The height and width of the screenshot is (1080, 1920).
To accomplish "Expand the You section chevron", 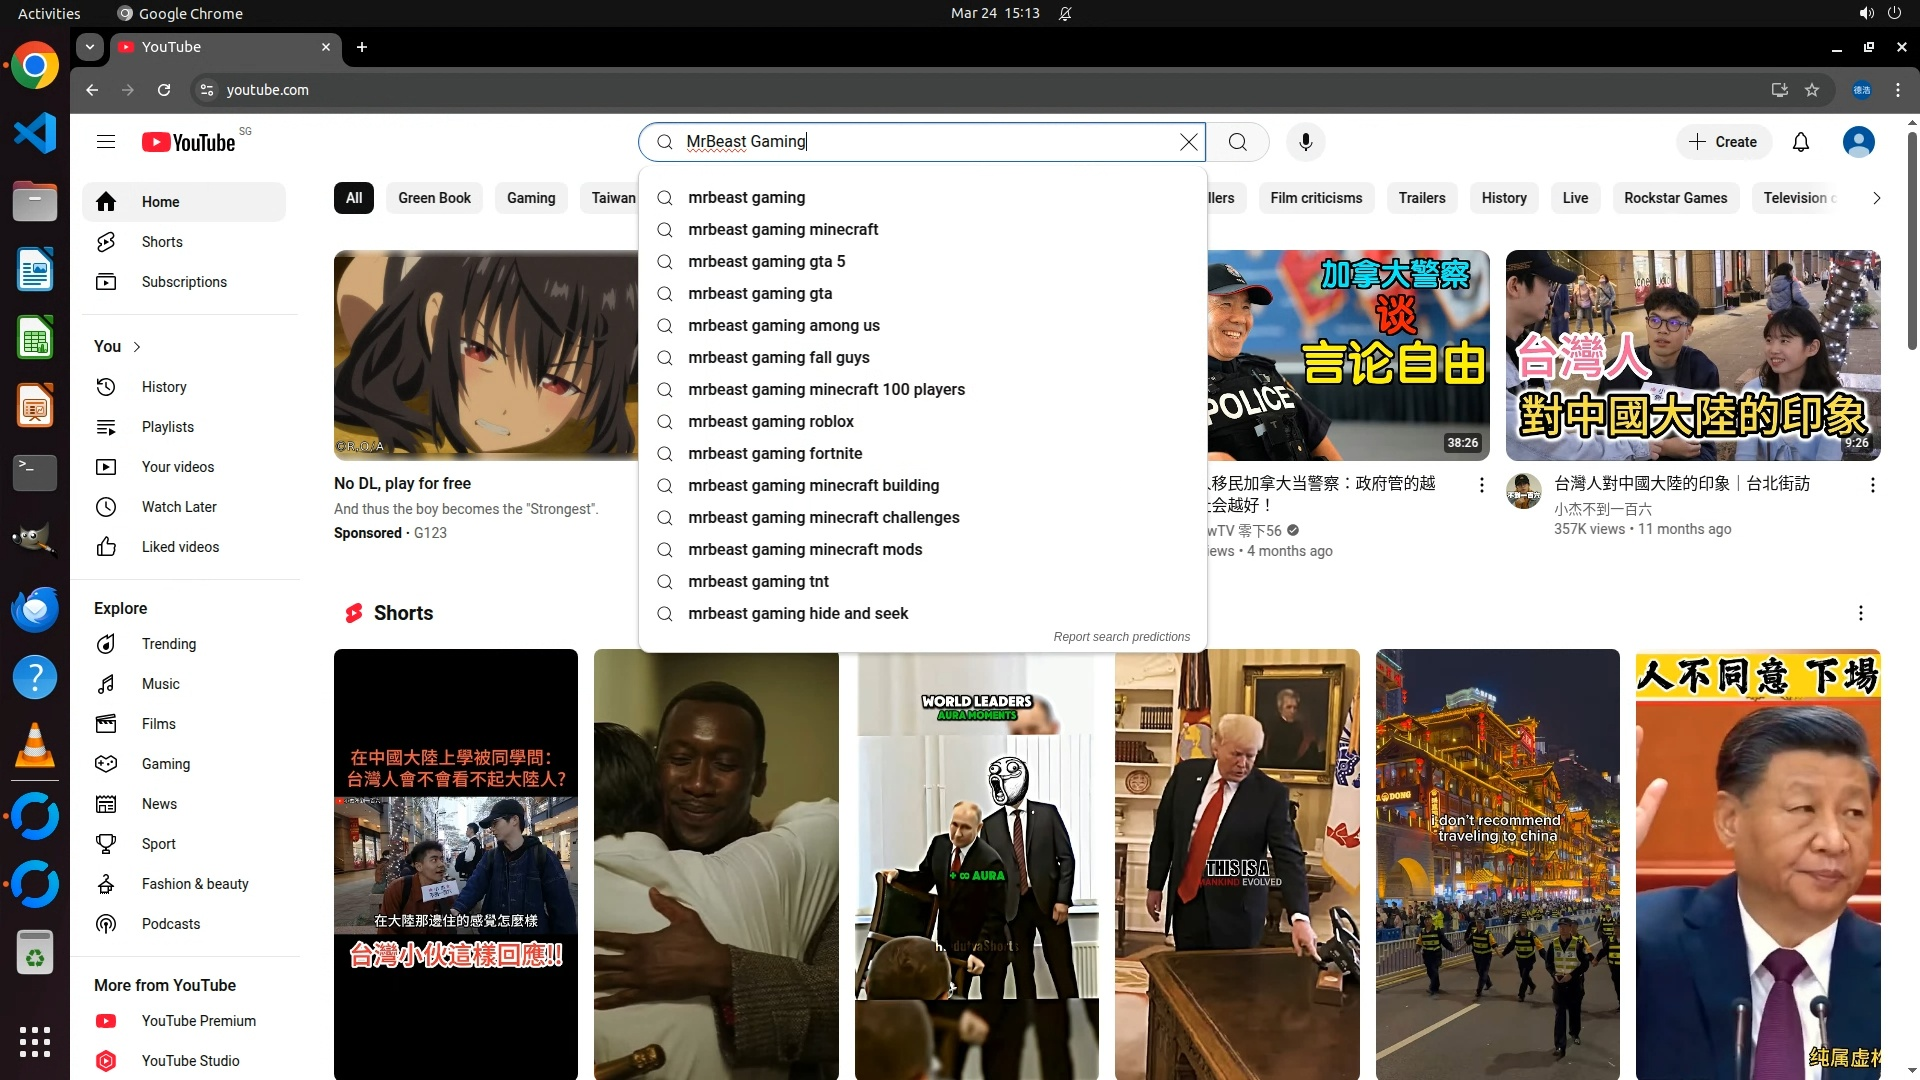I will [137, 347].
